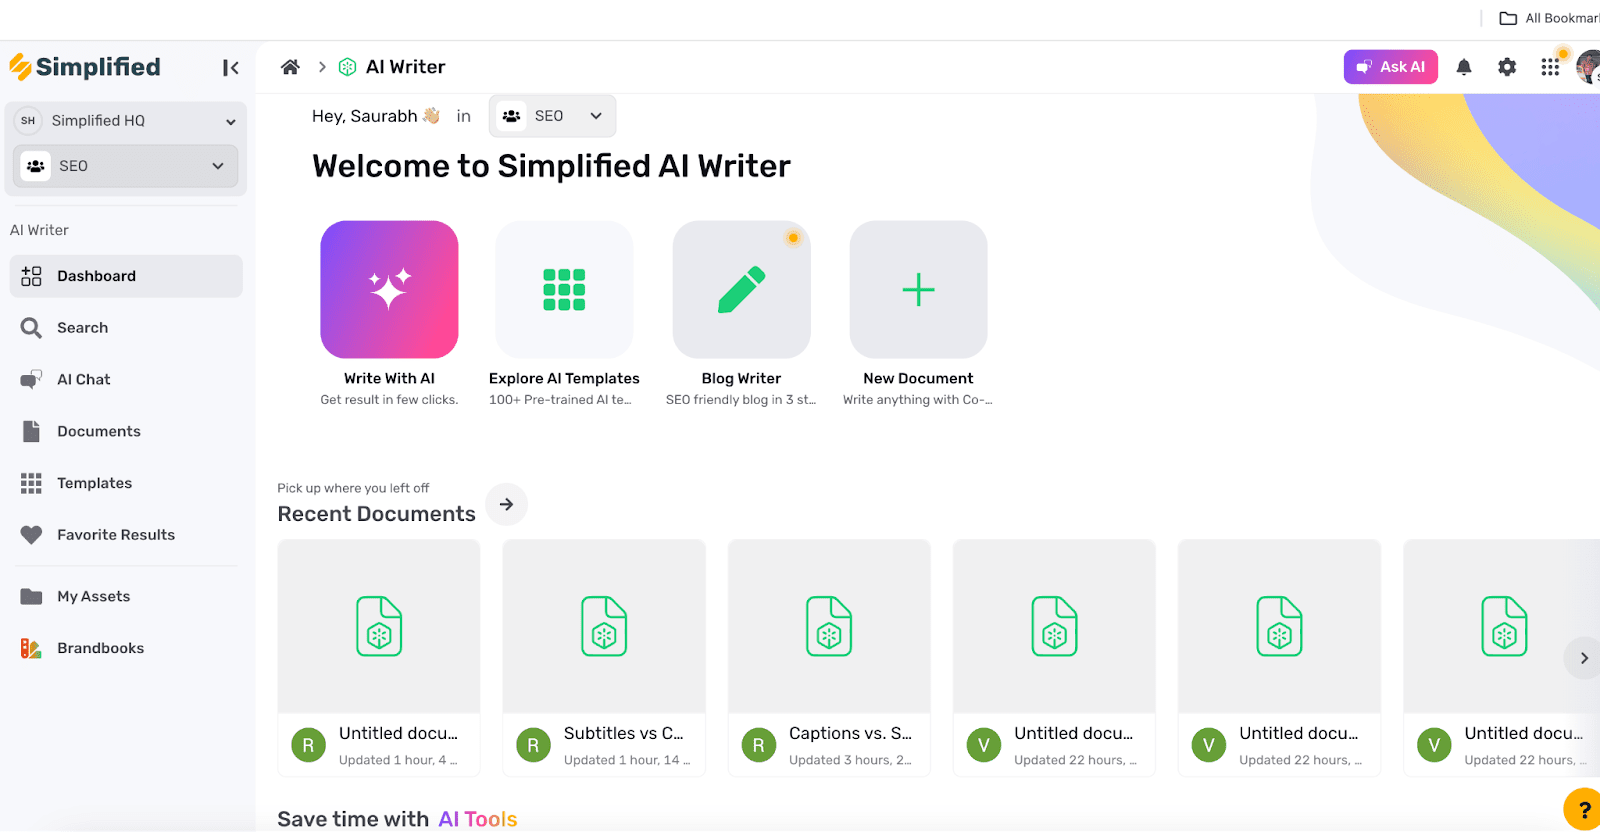Open the SEO dropdown next to greeting
Viewport: 1600px width, 832px height.
552,116
